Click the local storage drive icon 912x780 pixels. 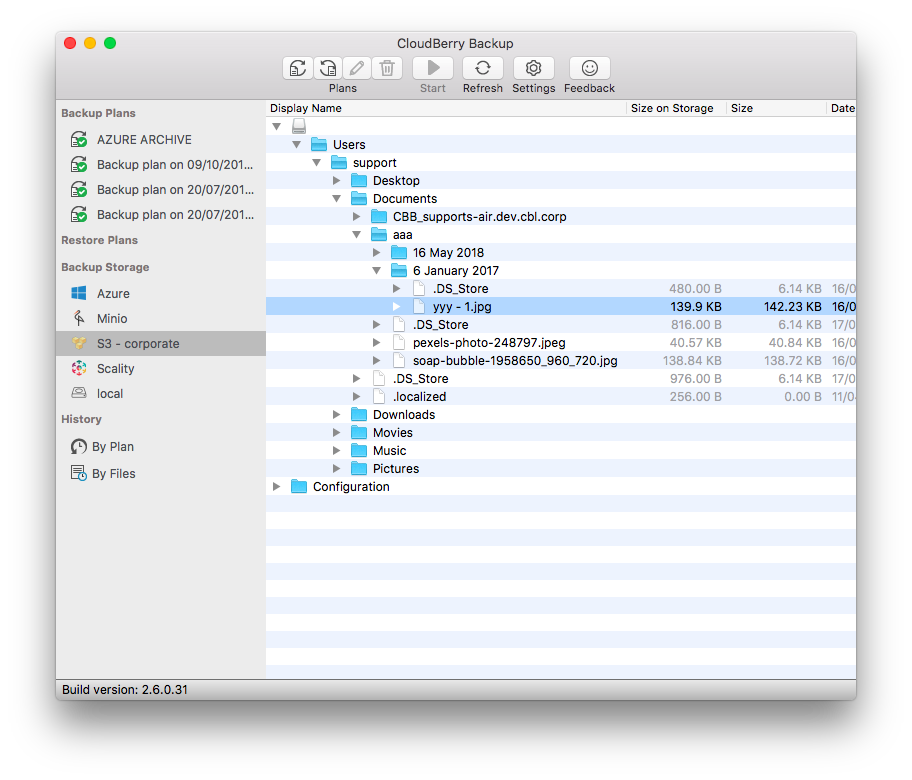[x=79, y=393]
